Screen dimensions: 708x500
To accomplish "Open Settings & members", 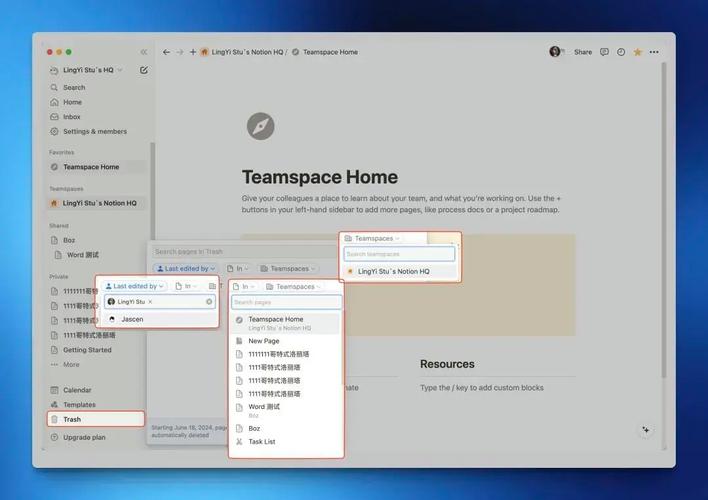I will pyautogui.click(x=97, y=131).
